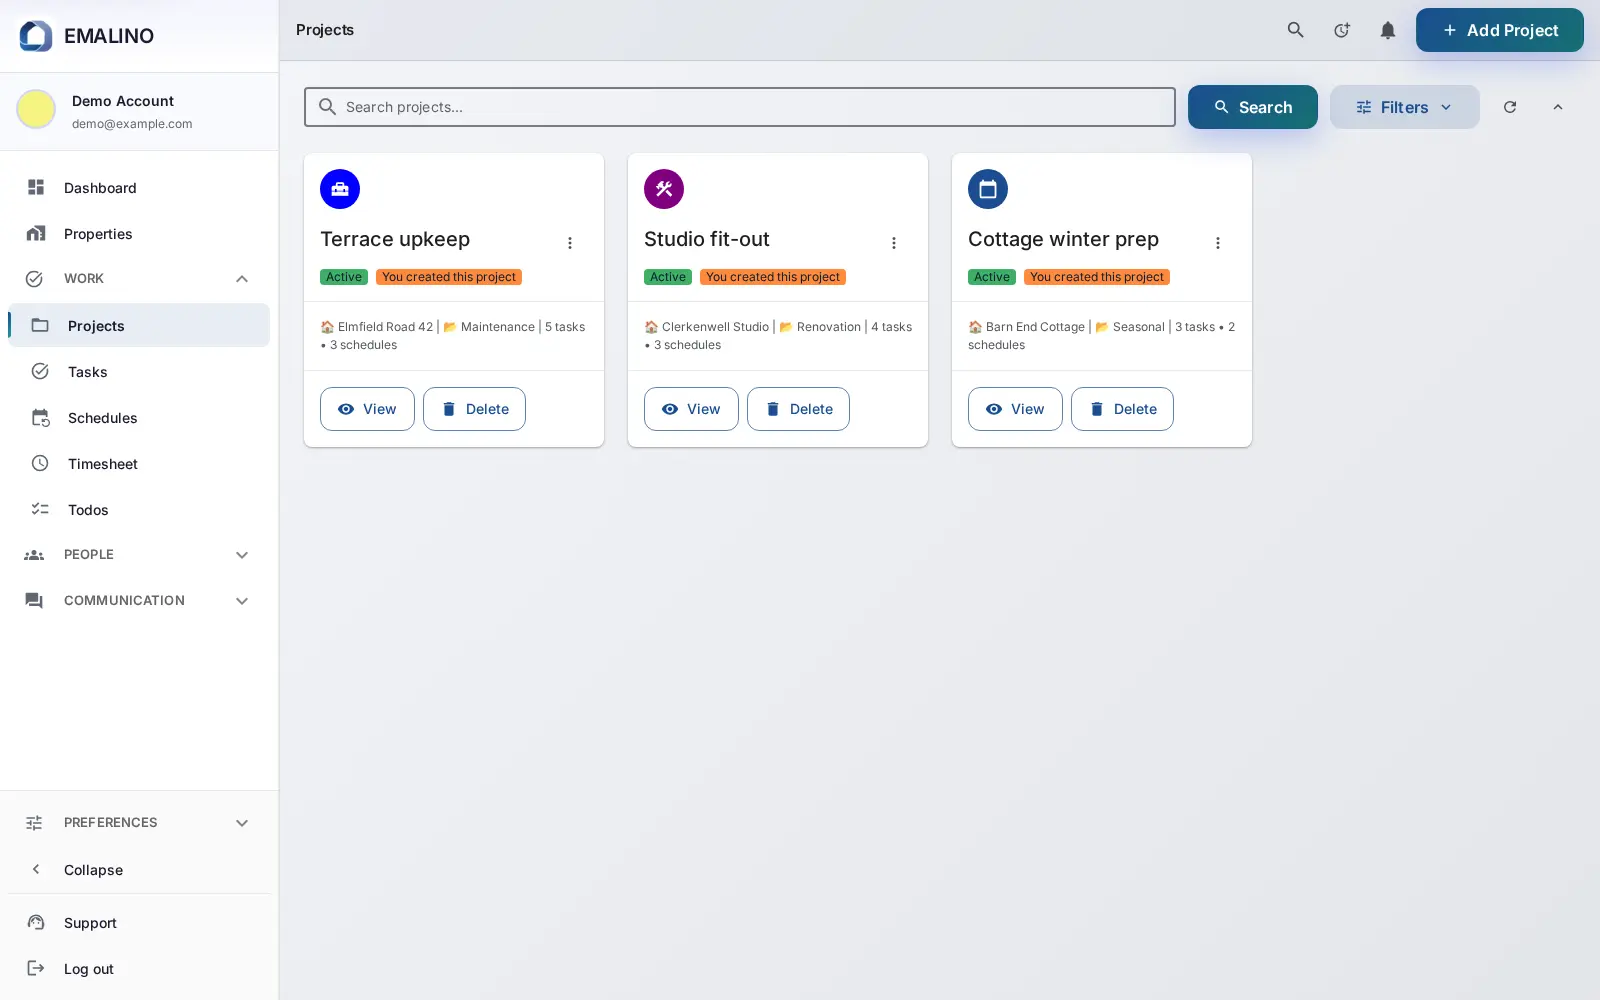
Task: Open the Tasks page
Action: pos(139,372)
